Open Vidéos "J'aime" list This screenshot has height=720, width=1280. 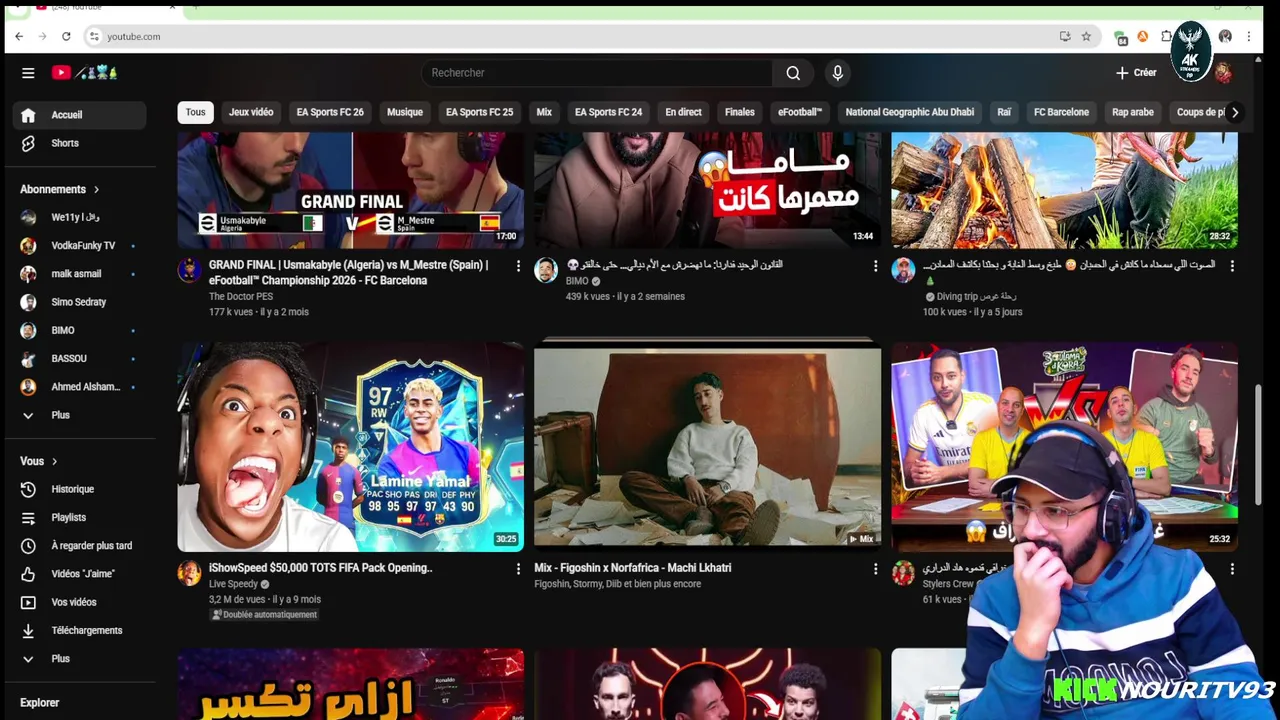coord(80,574)
